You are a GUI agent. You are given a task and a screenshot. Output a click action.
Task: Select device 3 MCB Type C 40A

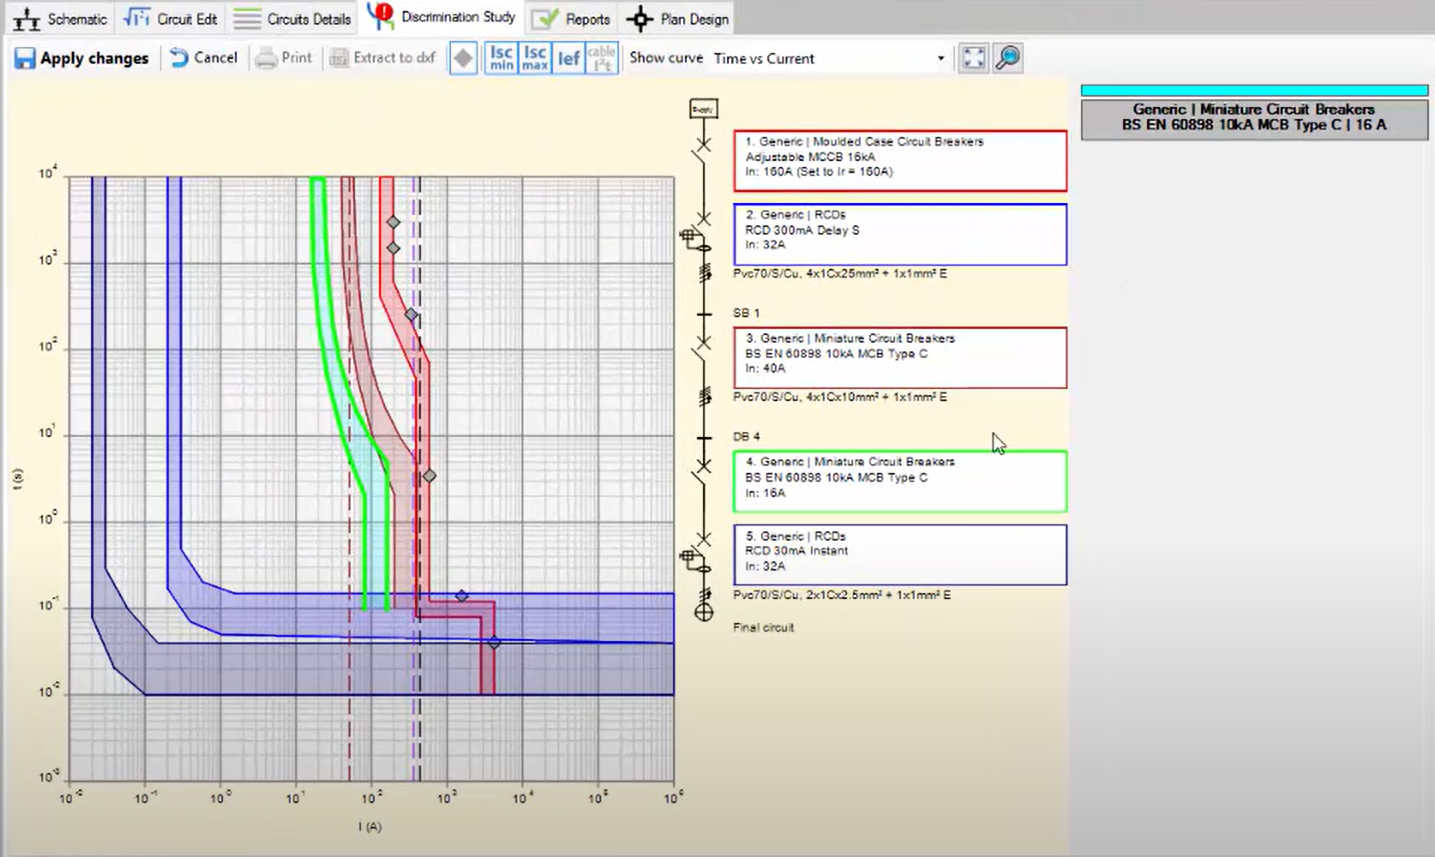[x=900, y=358]
